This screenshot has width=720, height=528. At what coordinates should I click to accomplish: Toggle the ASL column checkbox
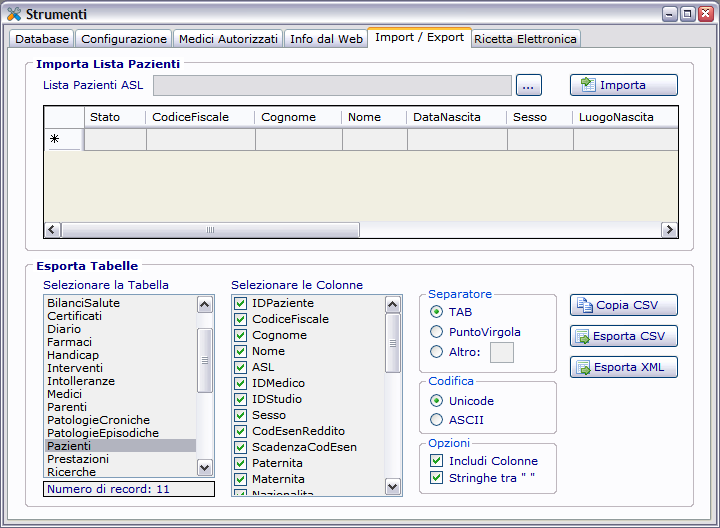point(241,367)
